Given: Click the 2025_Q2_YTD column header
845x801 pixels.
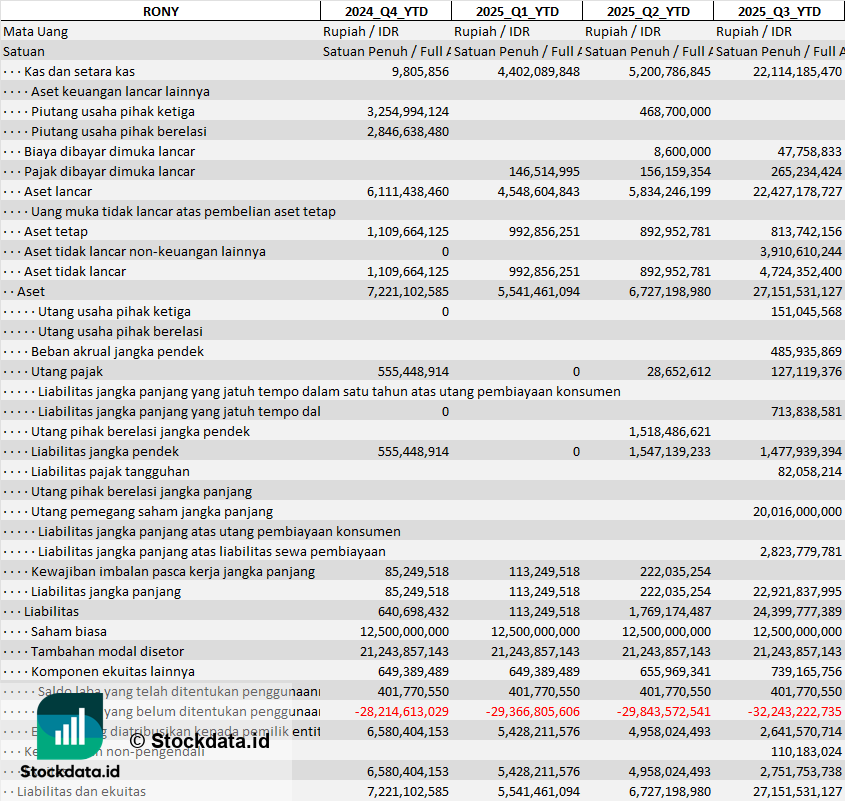Looking at the screenshot, I should pos(647,11).
